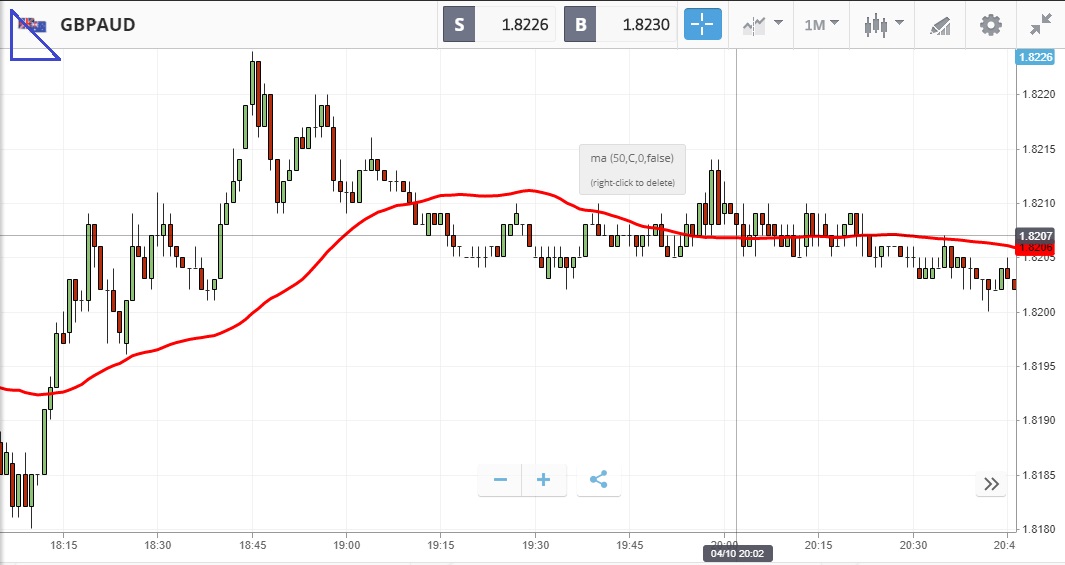1065x565 pixels.
Task: Zoom out with the minus button
Action: click(500, 480)
